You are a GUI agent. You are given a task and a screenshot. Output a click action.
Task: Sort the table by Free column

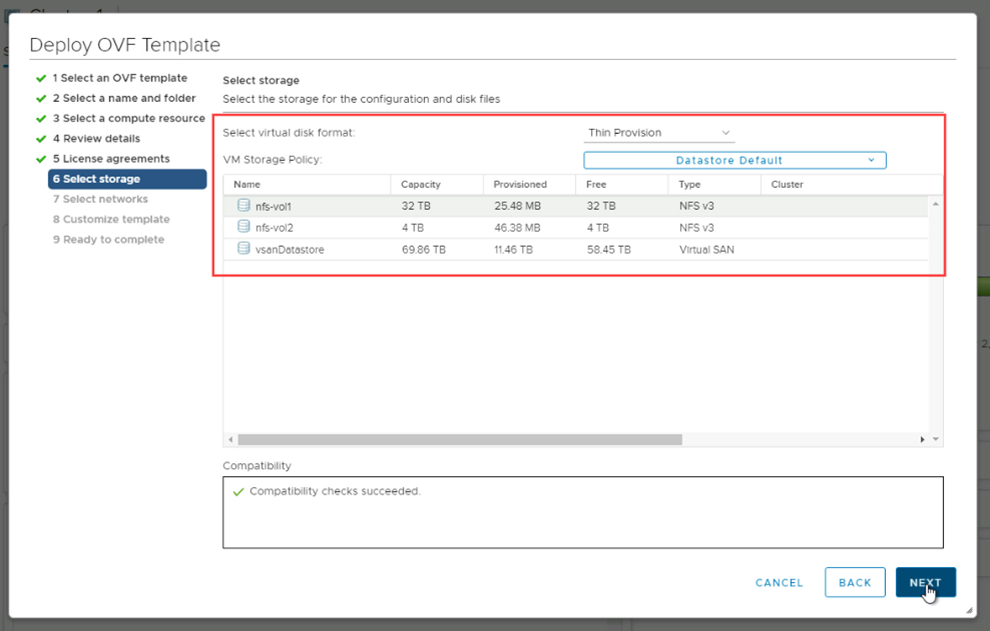[x=597, y=185]
